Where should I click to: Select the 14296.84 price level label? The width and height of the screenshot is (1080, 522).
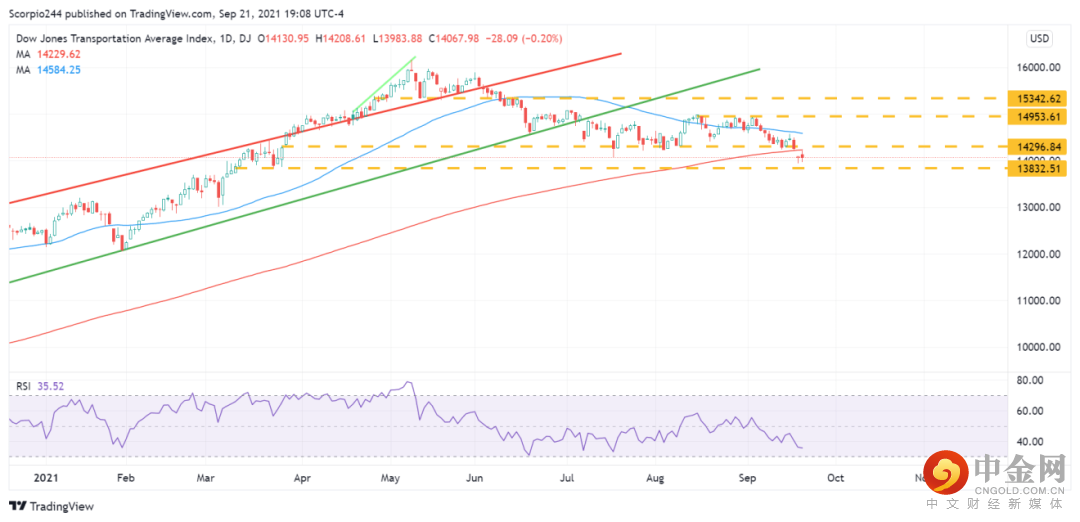point(1037,146)
